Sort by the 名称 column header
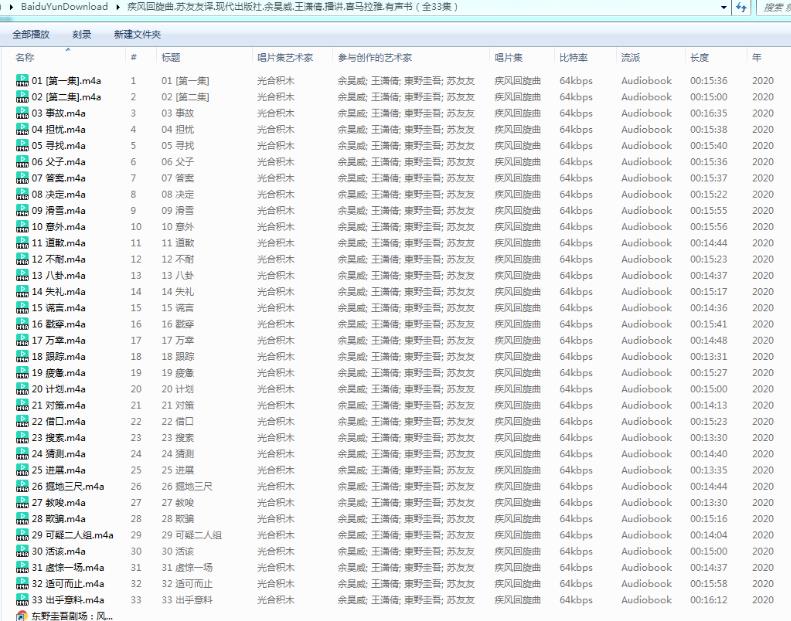Screen dimensions: 791x621 click(x=25, y=58)
